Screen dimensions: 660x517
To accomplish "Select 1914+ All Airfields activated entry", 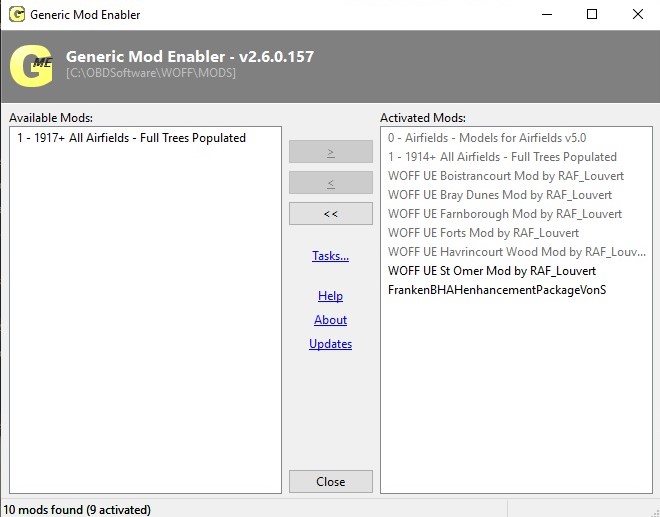I will tap(502, 157).
